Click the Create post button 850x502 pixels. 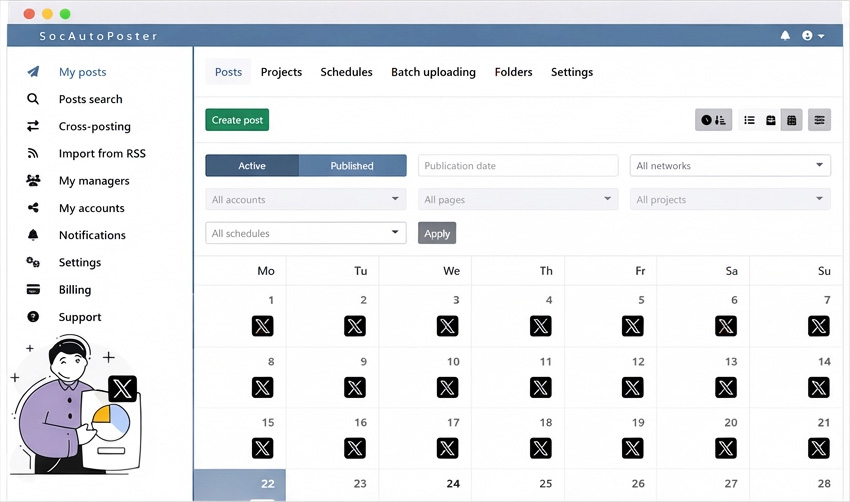coord(237,120)
